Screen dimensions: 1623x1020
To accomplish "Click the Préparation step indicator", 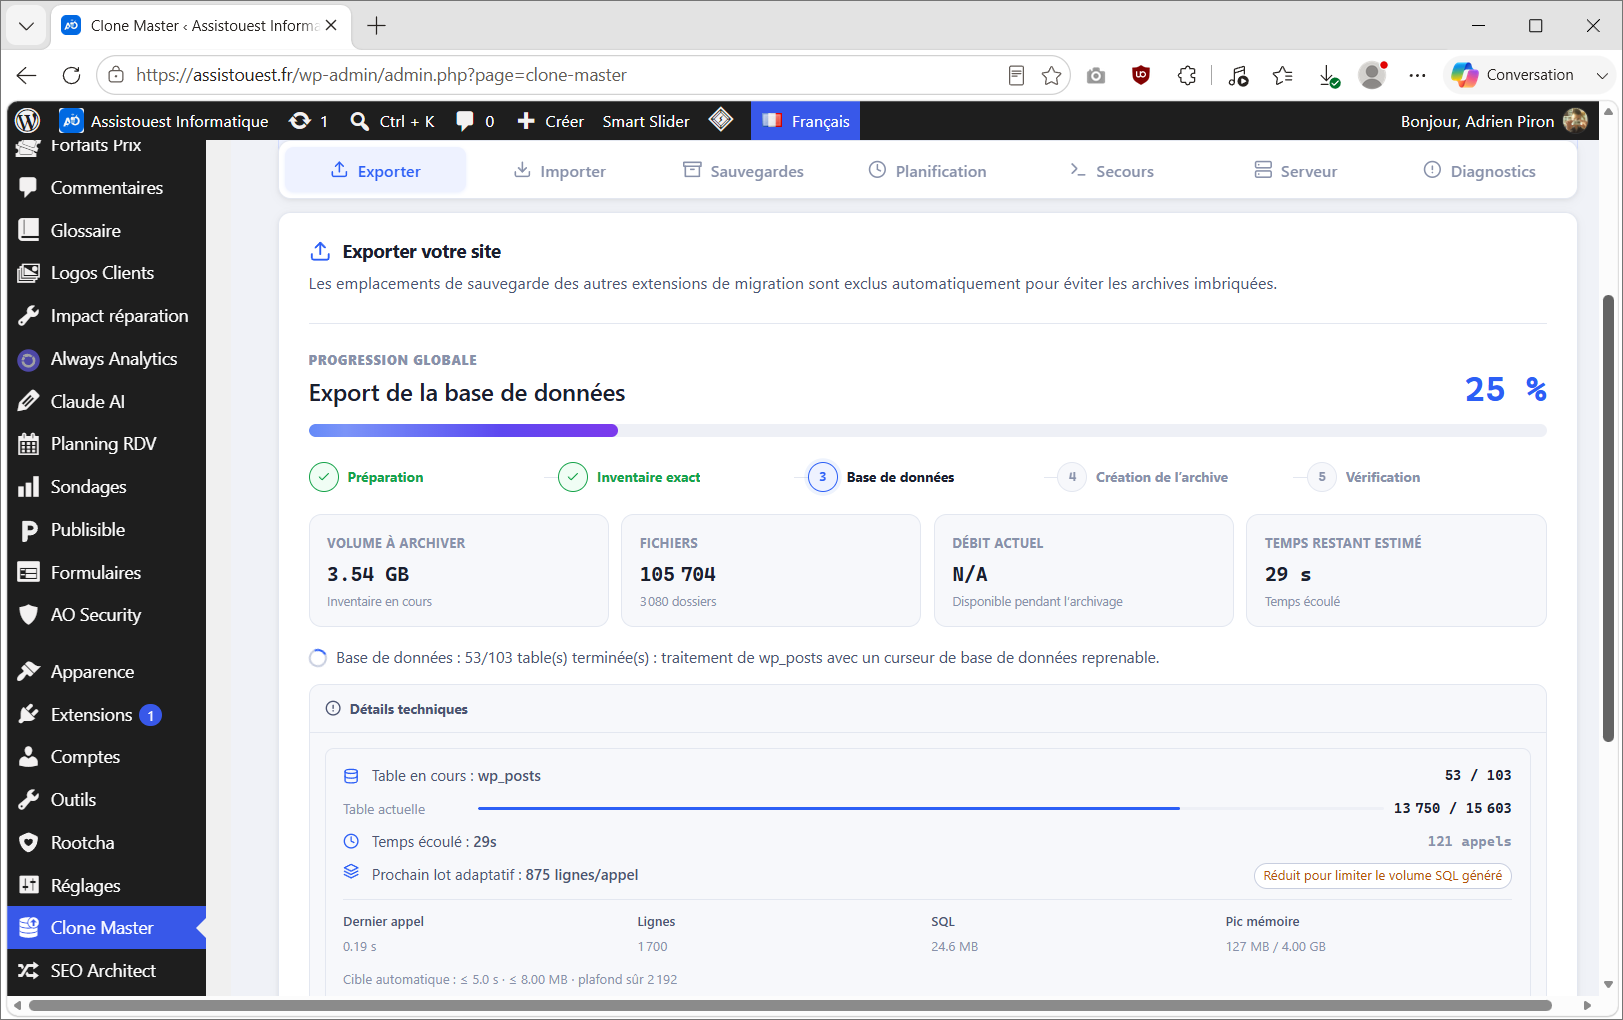I will click(366, 477).
